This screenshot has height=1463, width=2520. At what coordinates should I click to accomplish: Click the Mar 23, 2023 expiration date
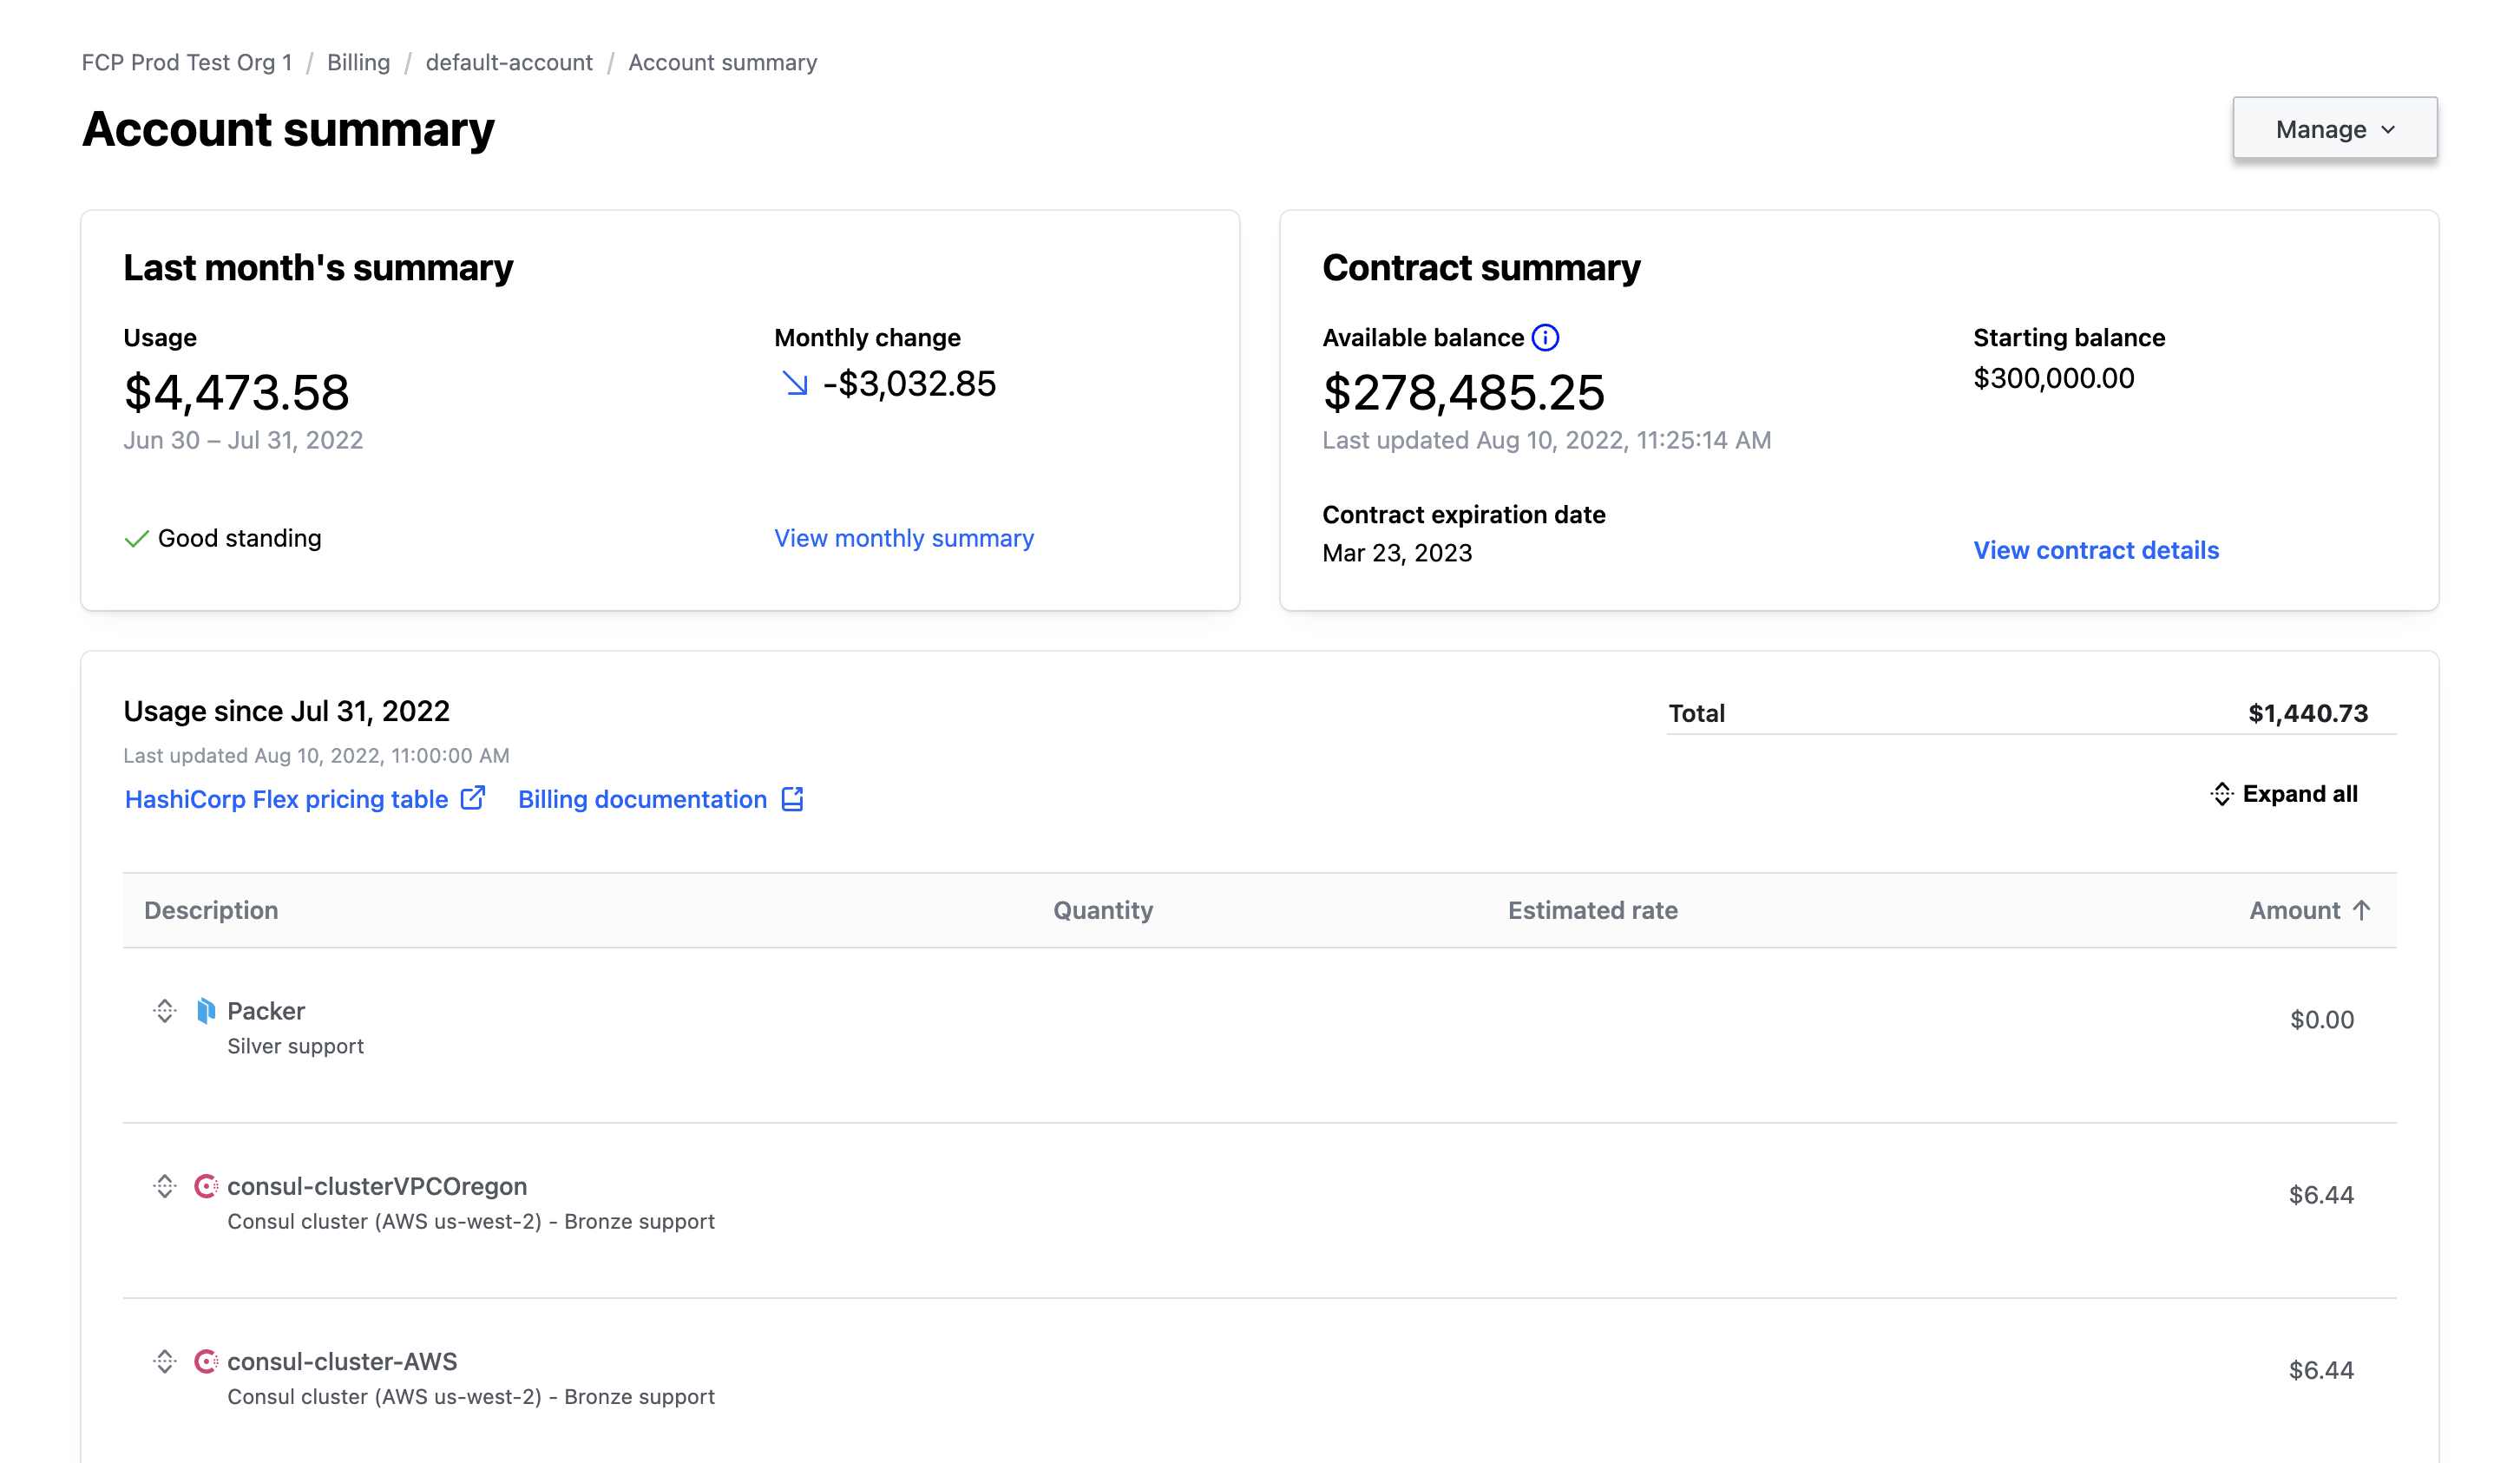click(x=1397, y=553)
